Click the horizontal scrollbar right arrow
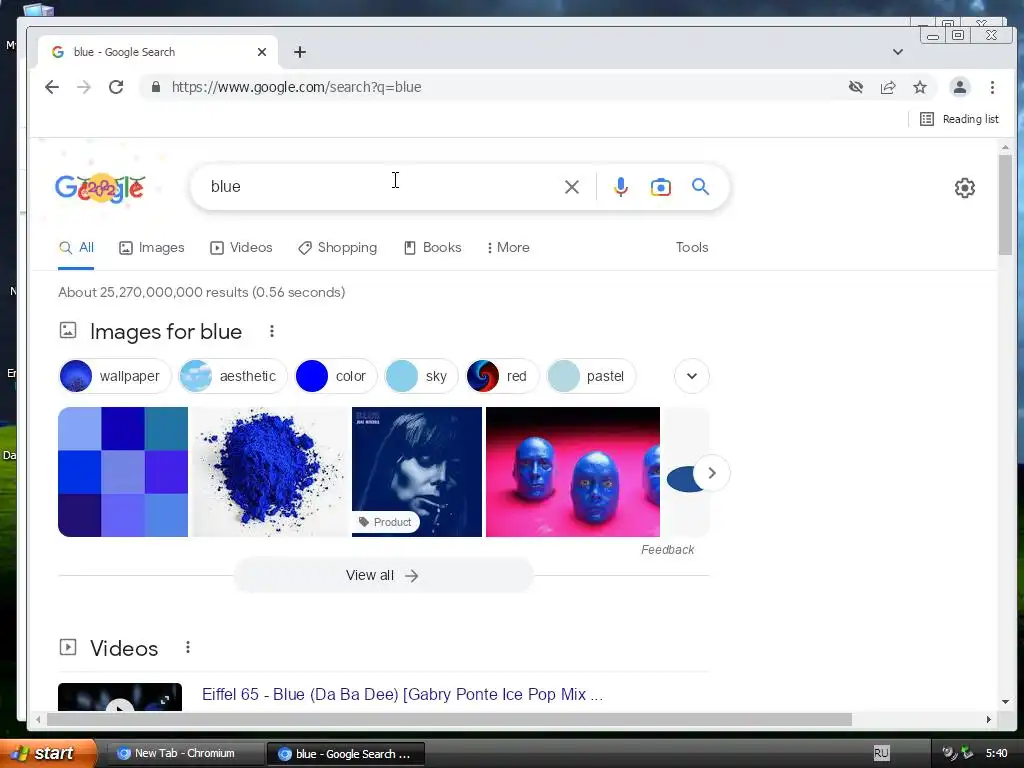The height and width of the screenshot is (768, 1024). 989,719
